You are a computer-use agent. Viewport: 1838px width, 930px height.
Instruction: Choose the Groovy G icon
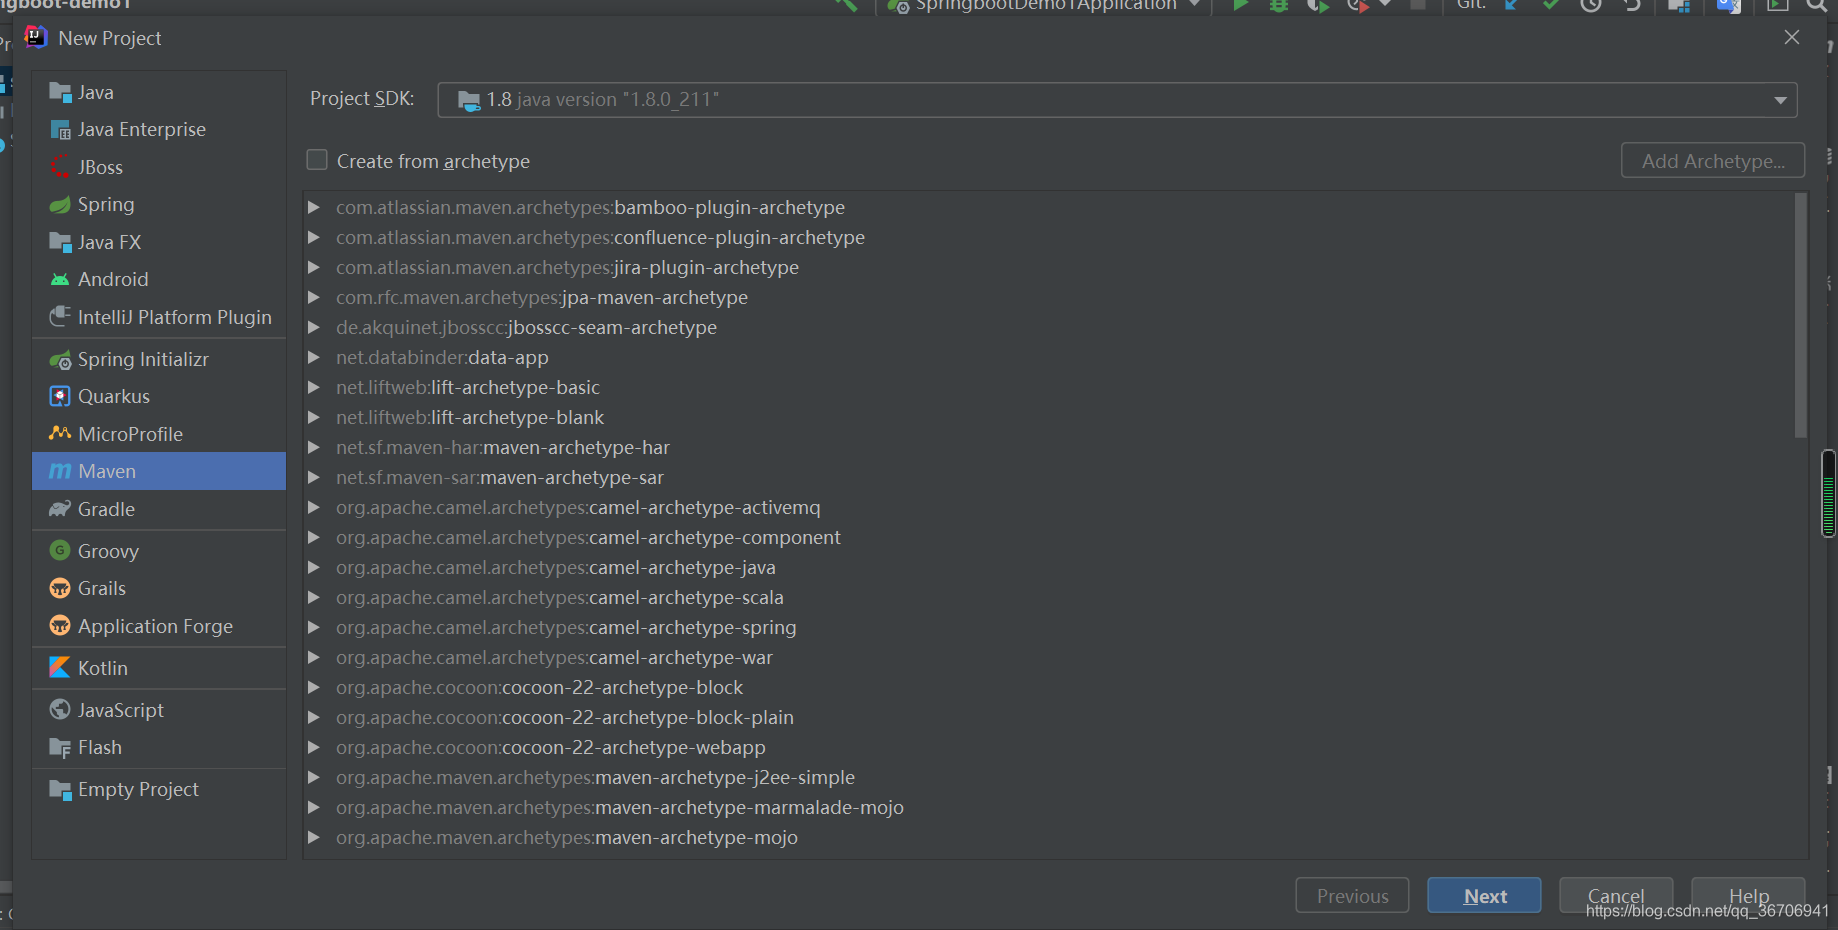(60, 551)
